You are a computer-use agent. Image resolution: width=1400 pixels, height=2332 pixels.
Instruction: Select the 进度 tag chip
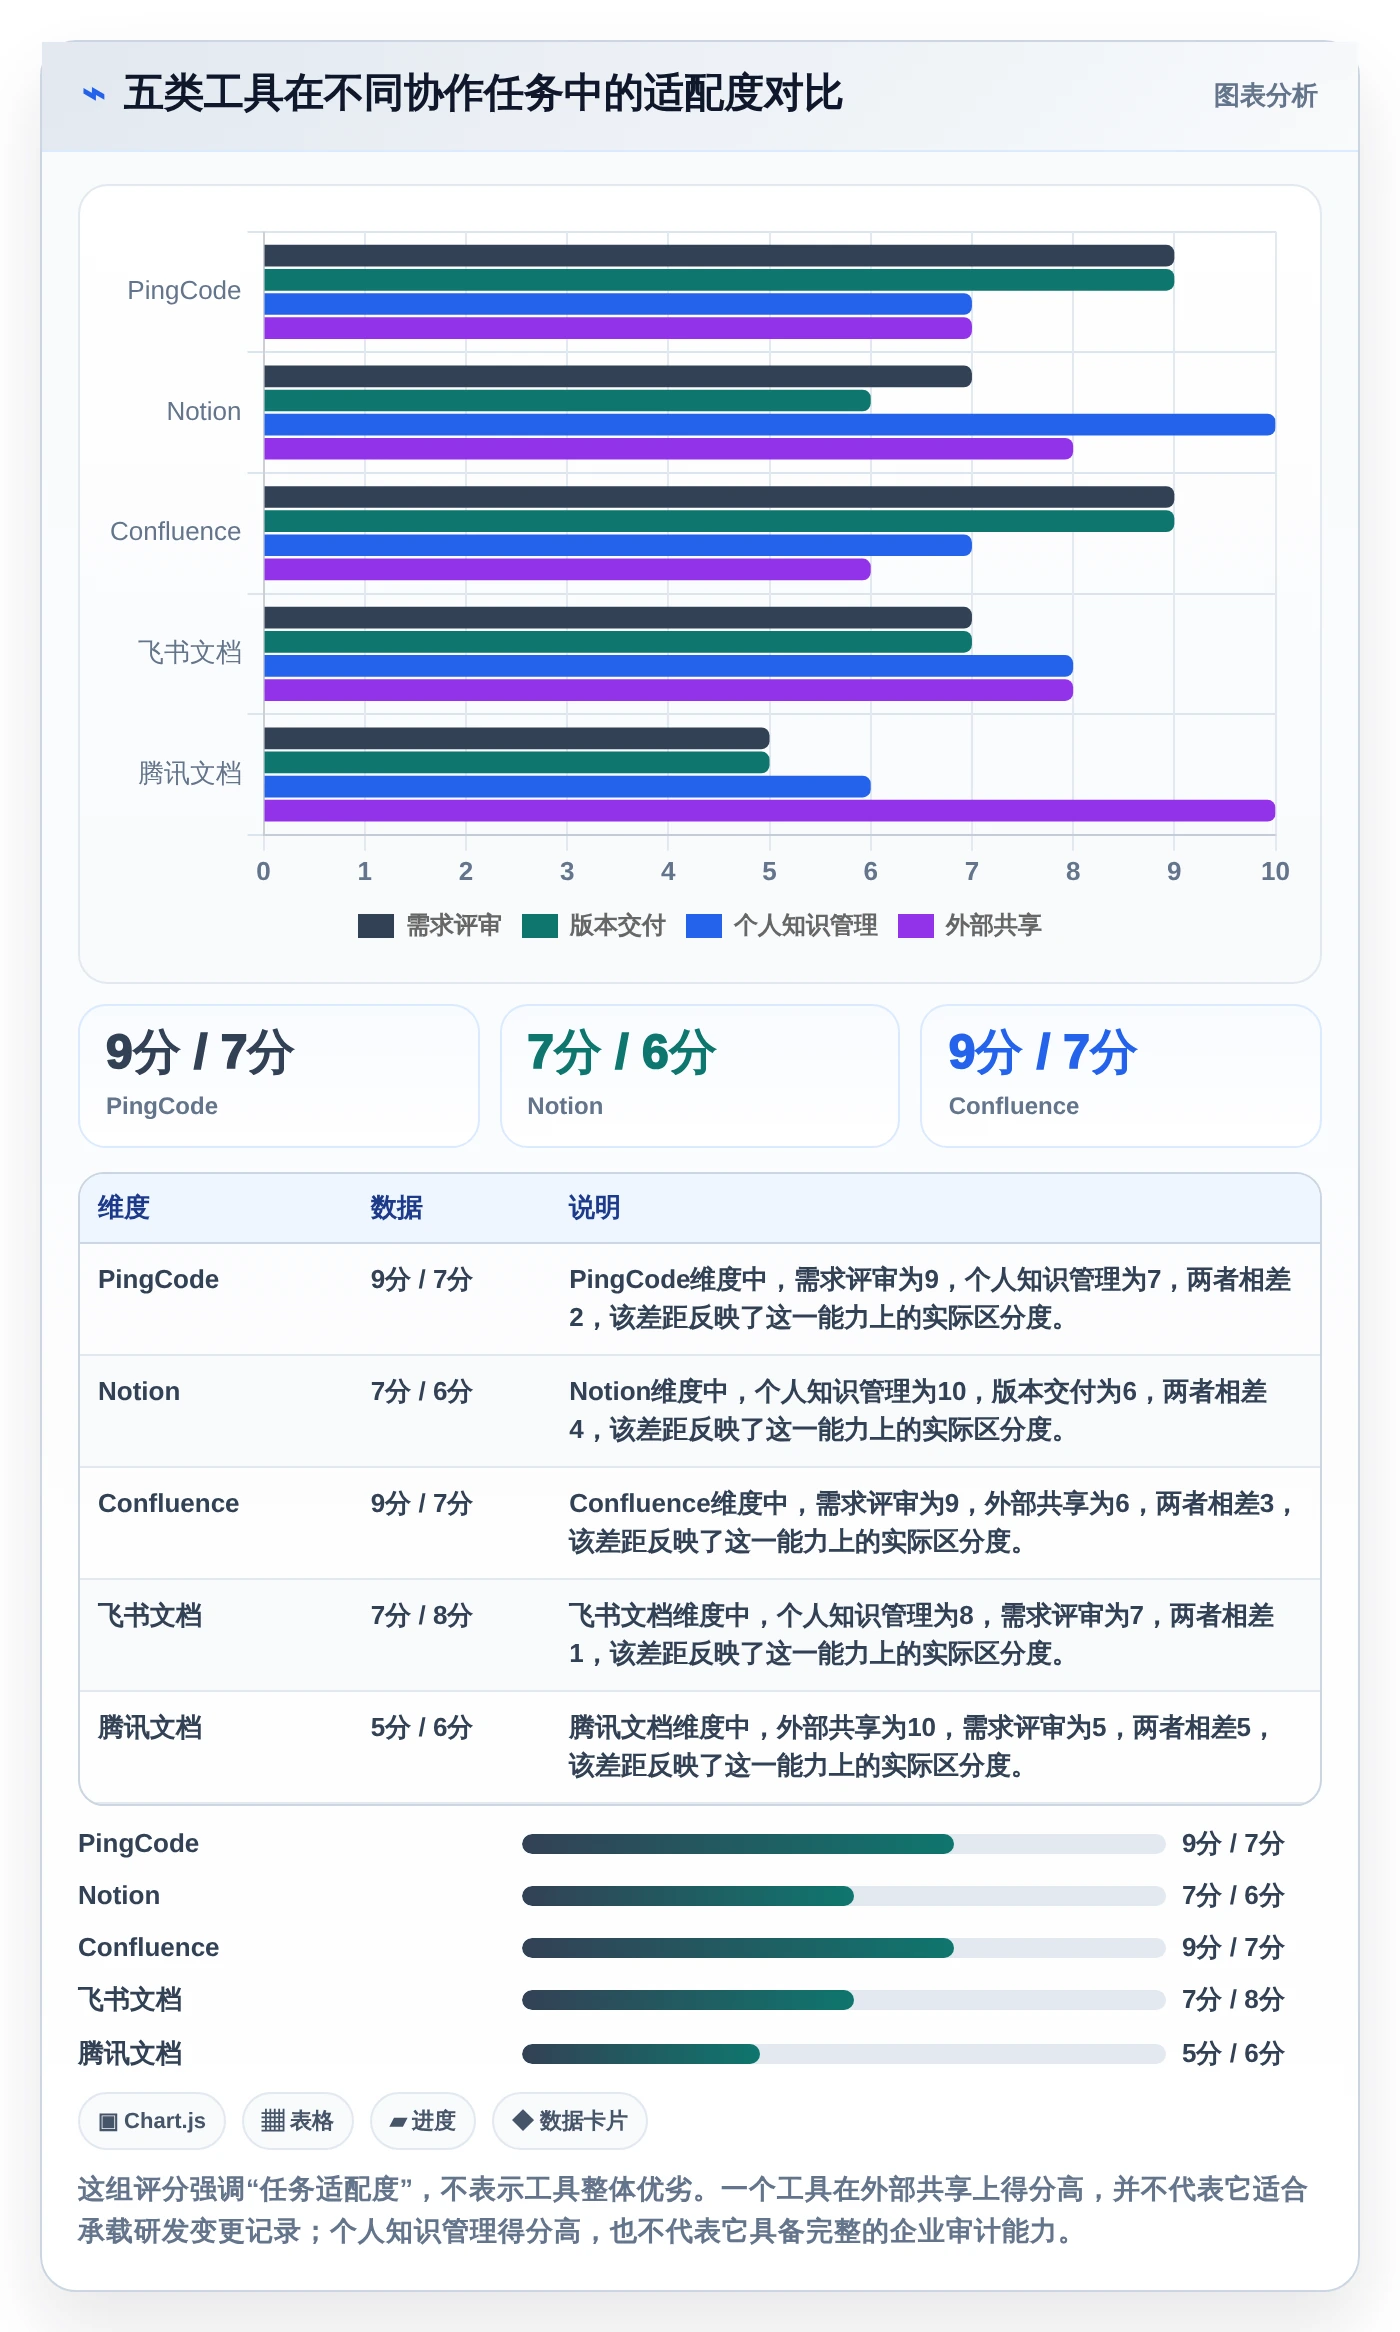(423, 2121)
